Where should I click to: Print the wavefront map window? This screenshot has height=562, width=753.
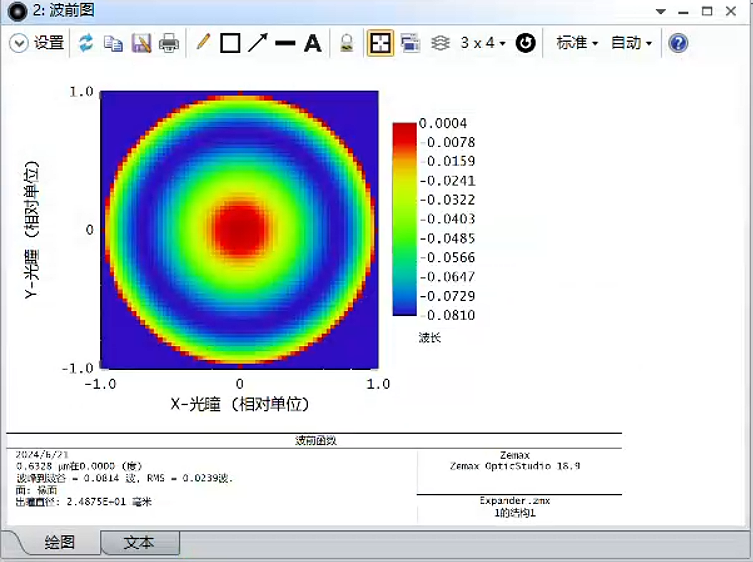169,43
